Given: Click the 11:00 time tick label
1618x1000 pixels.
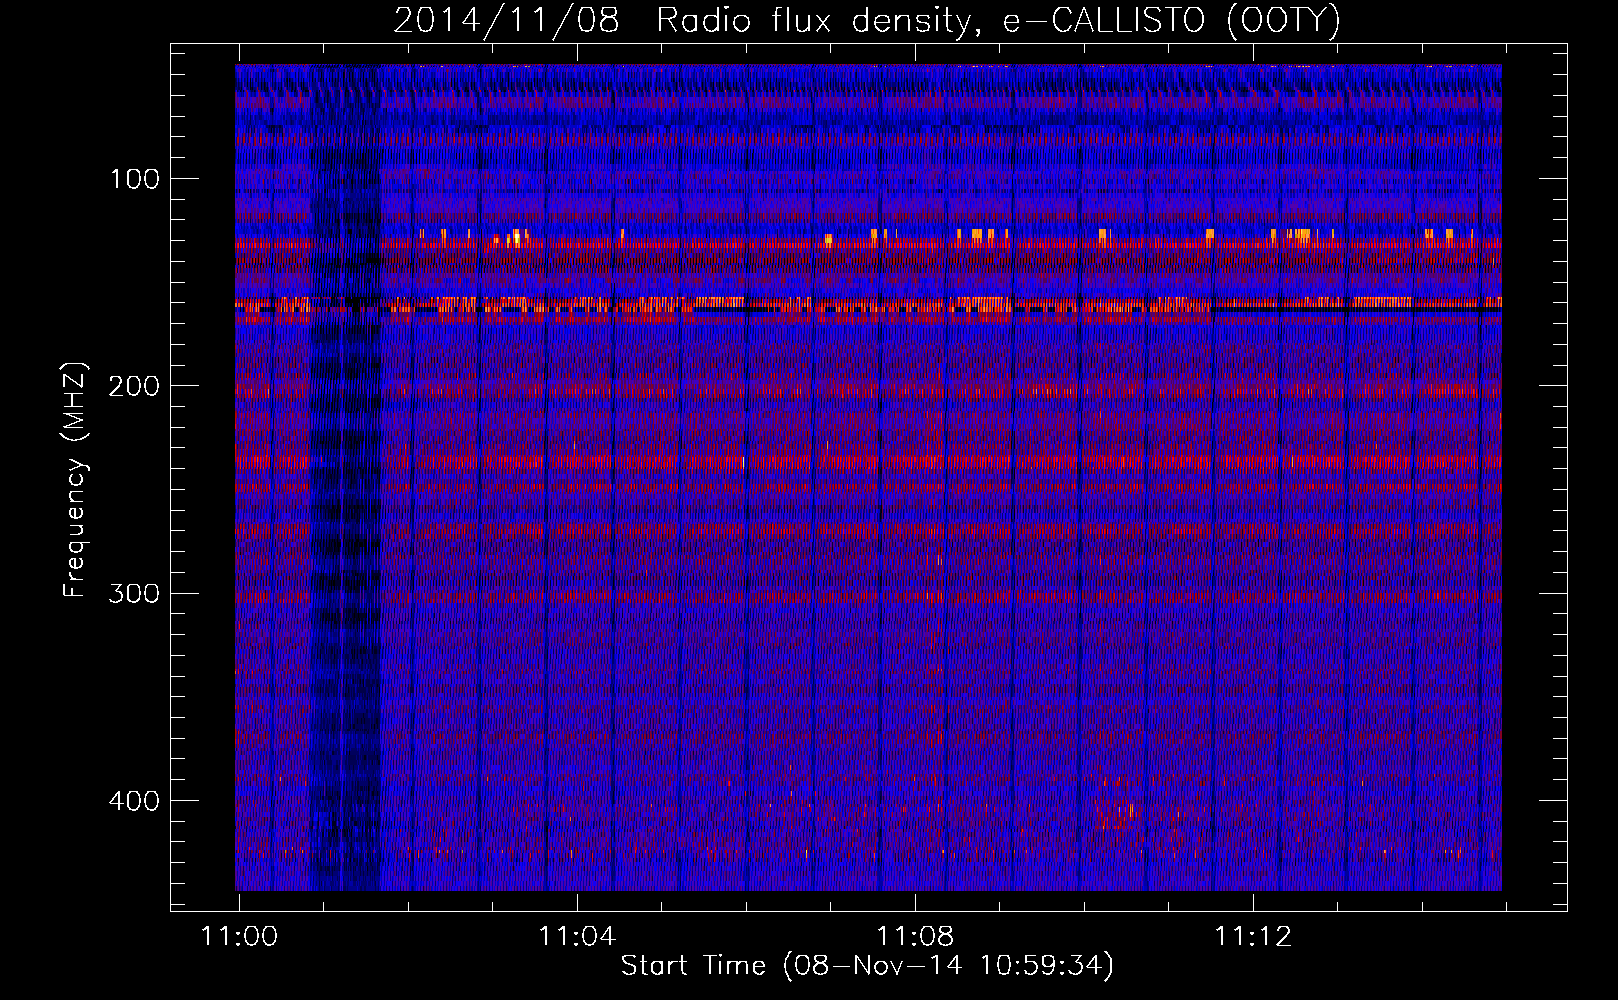Looking at the screenshot, I should pos(239,937).
